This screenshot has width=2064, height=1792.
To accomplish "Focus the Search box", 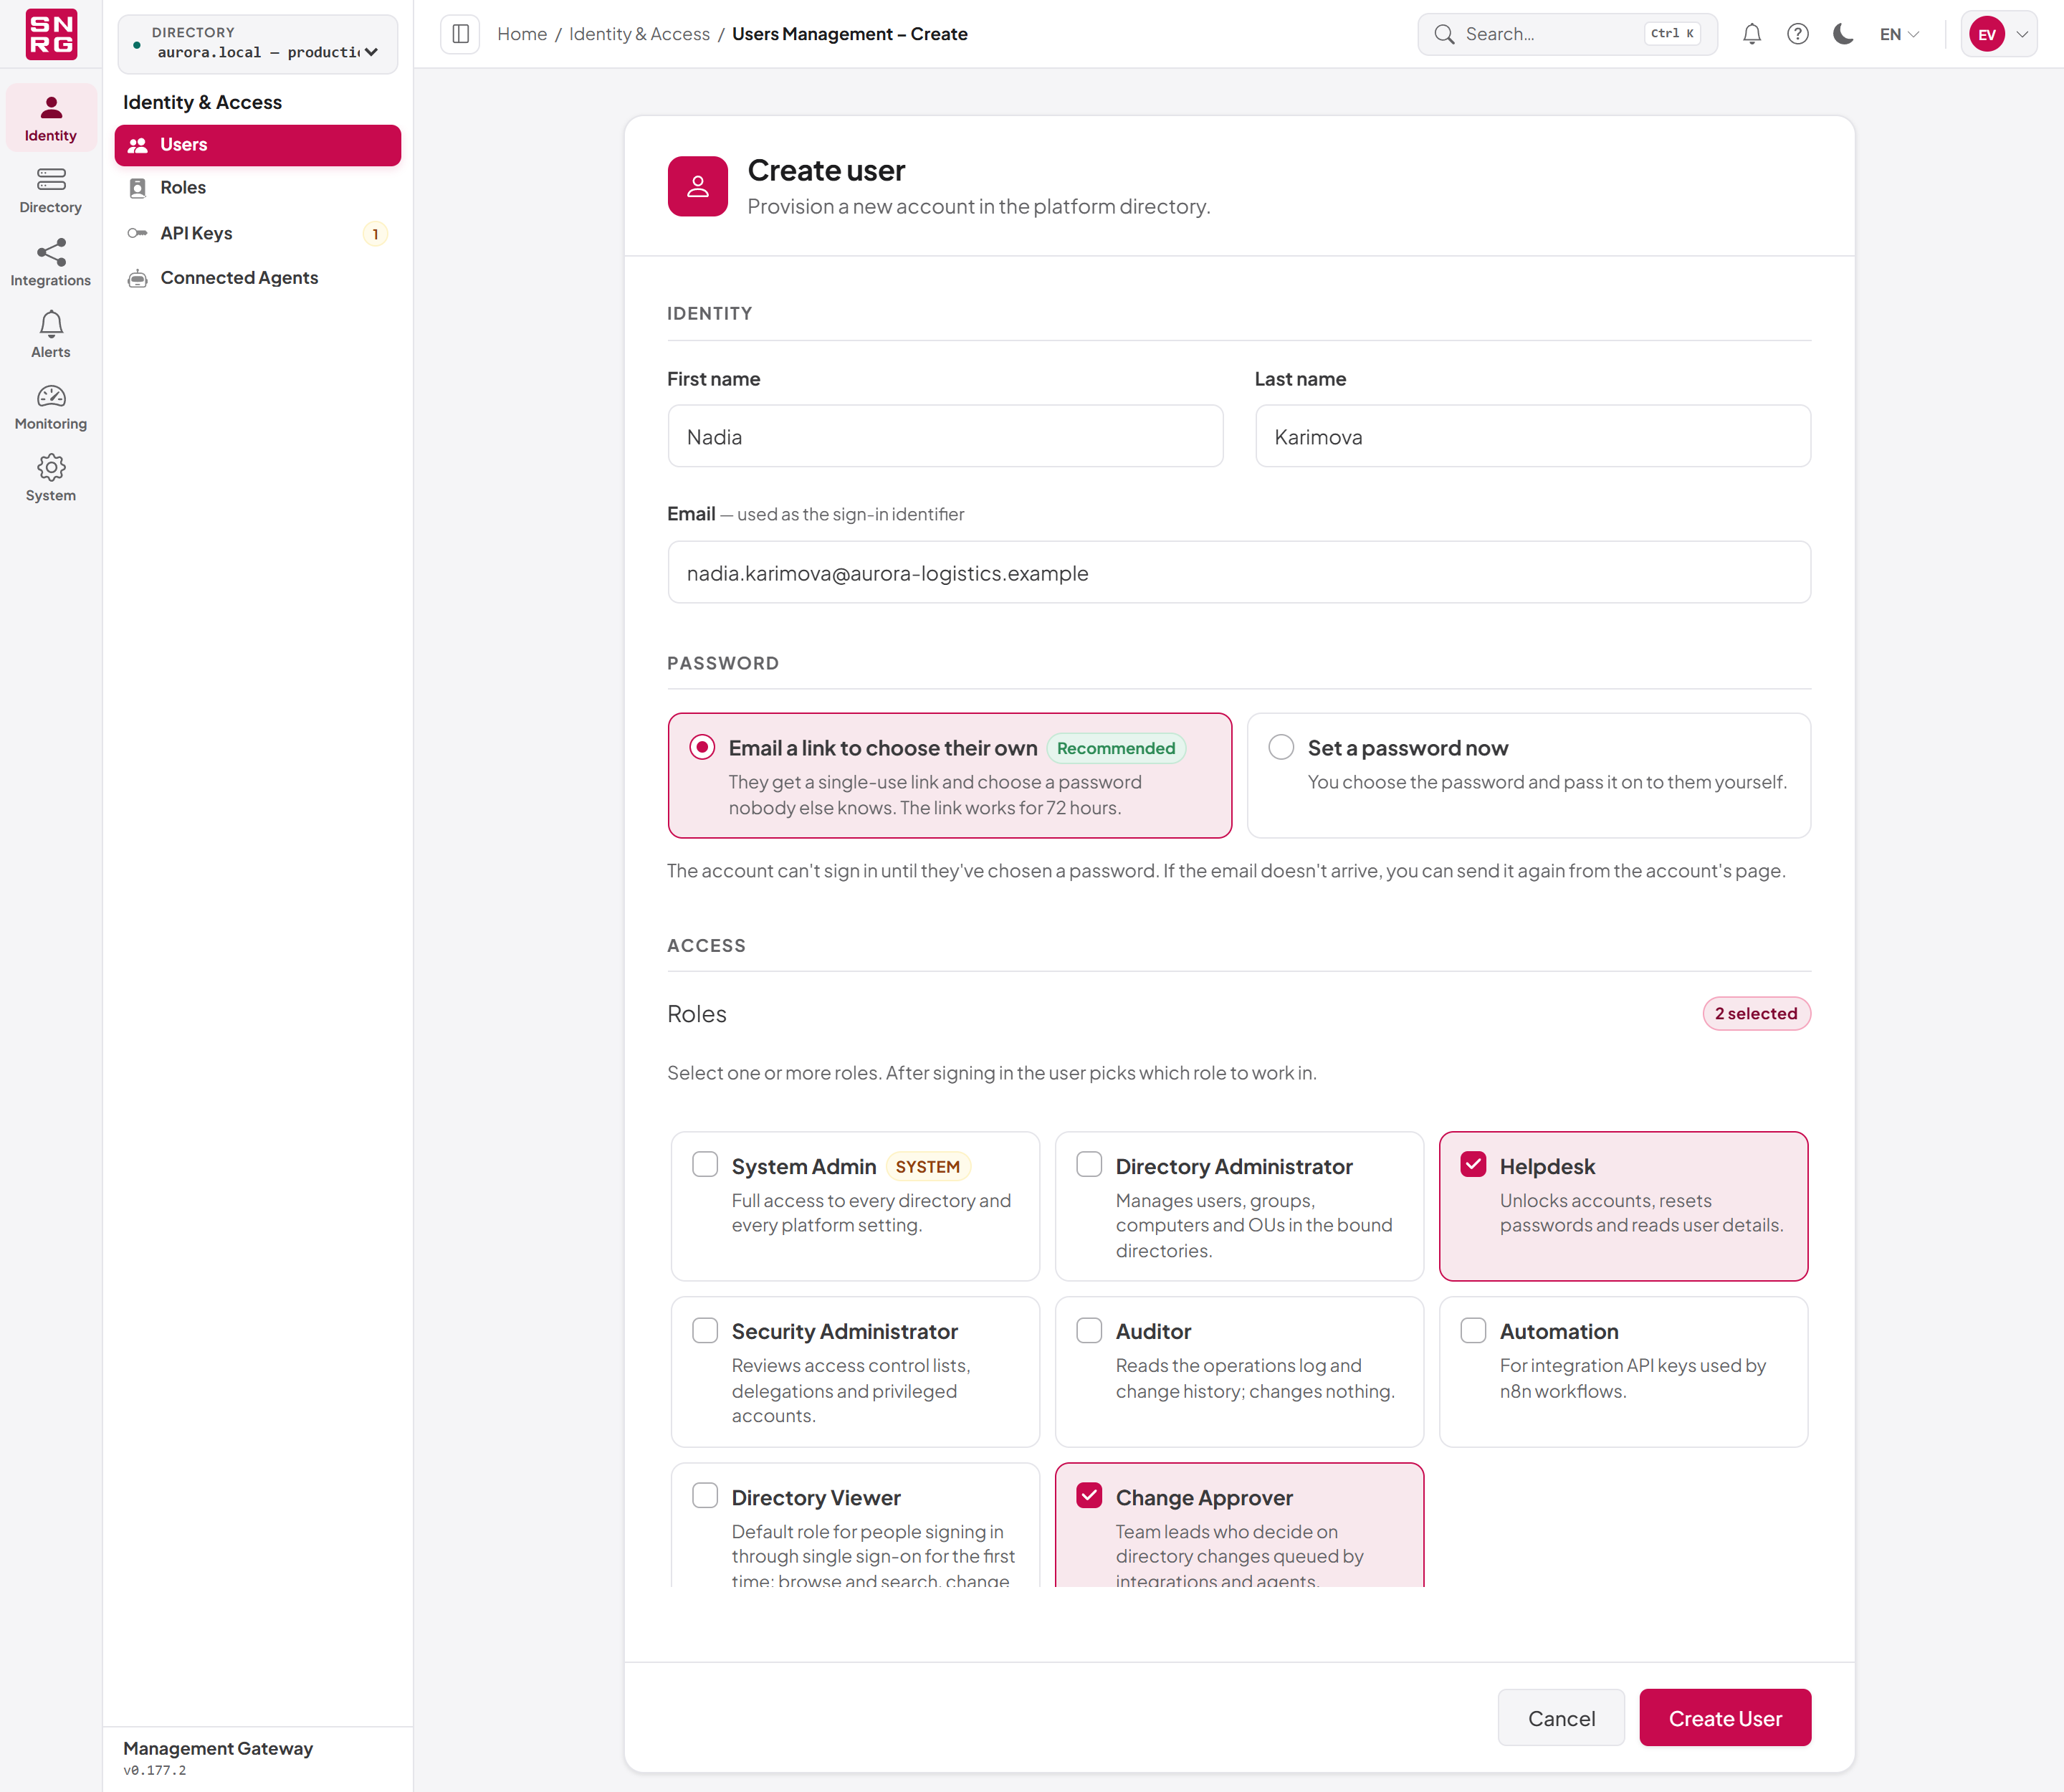I will [x=1567, y=34].
